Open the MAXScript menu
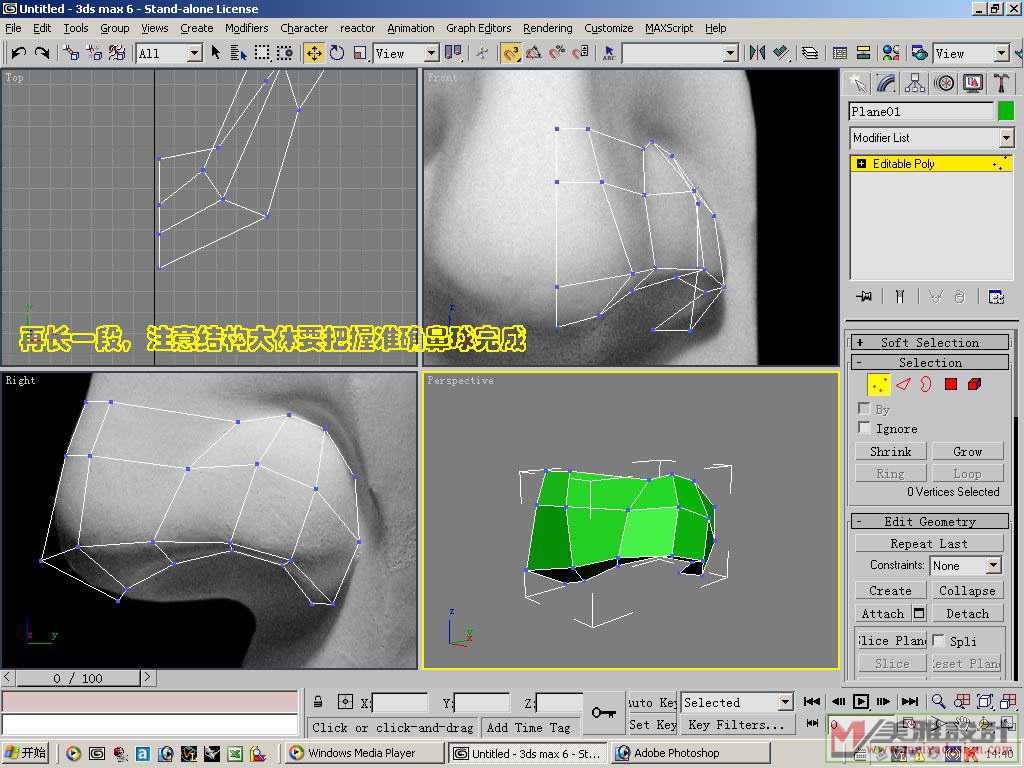This screenshot has height=768, width=1024. tap(669, 28)
